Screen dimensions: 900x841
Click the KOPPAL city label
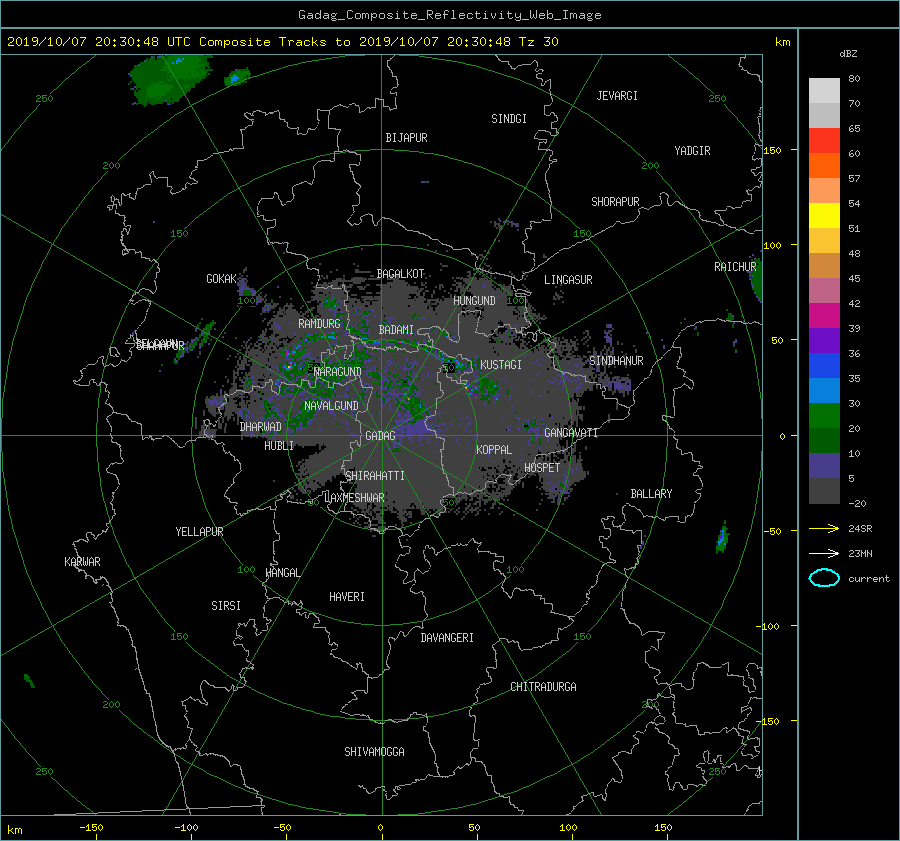pos(494,450)
